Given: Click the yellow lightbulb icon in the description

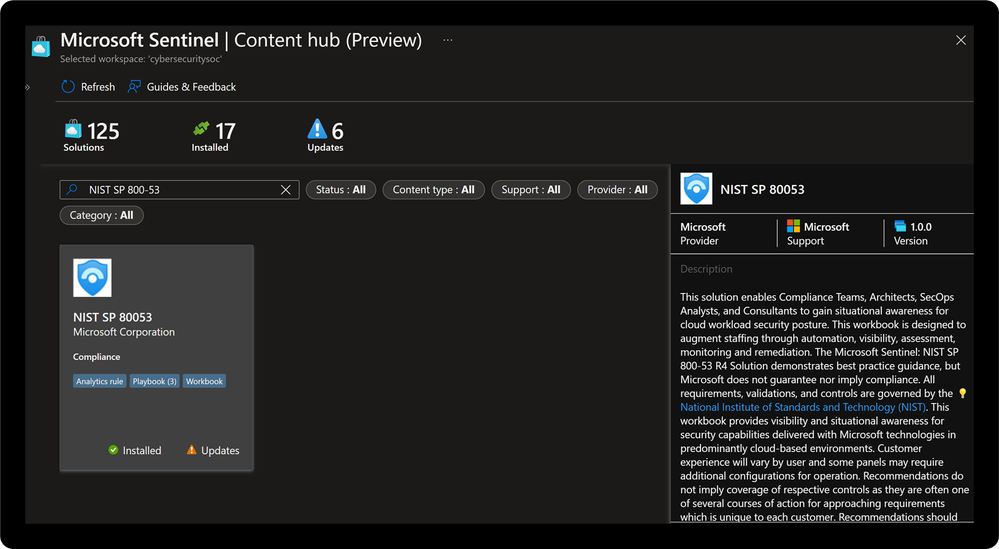Looking at the screenshot, I should [963, 393].
